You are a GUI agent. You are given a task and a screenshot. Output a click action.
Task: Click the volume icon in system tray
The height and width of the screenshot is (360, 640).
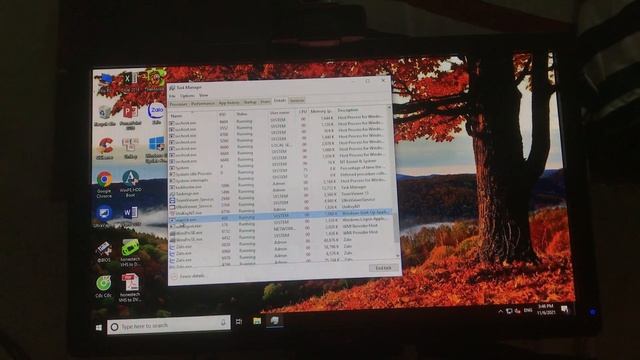[517, 311]
